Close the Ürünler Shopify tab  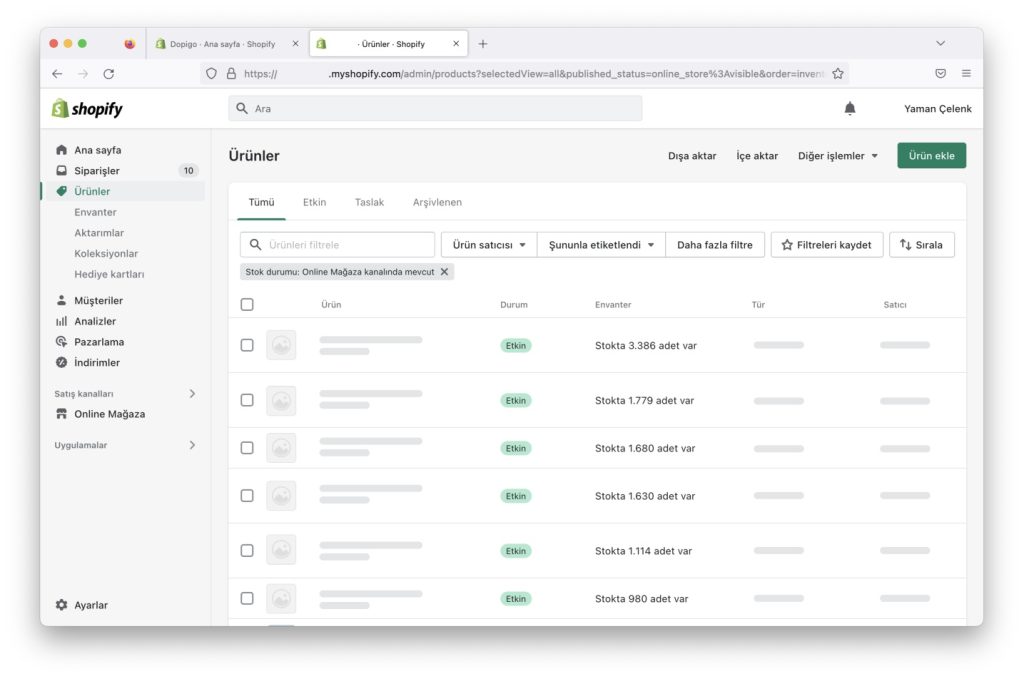click(456, 44)
